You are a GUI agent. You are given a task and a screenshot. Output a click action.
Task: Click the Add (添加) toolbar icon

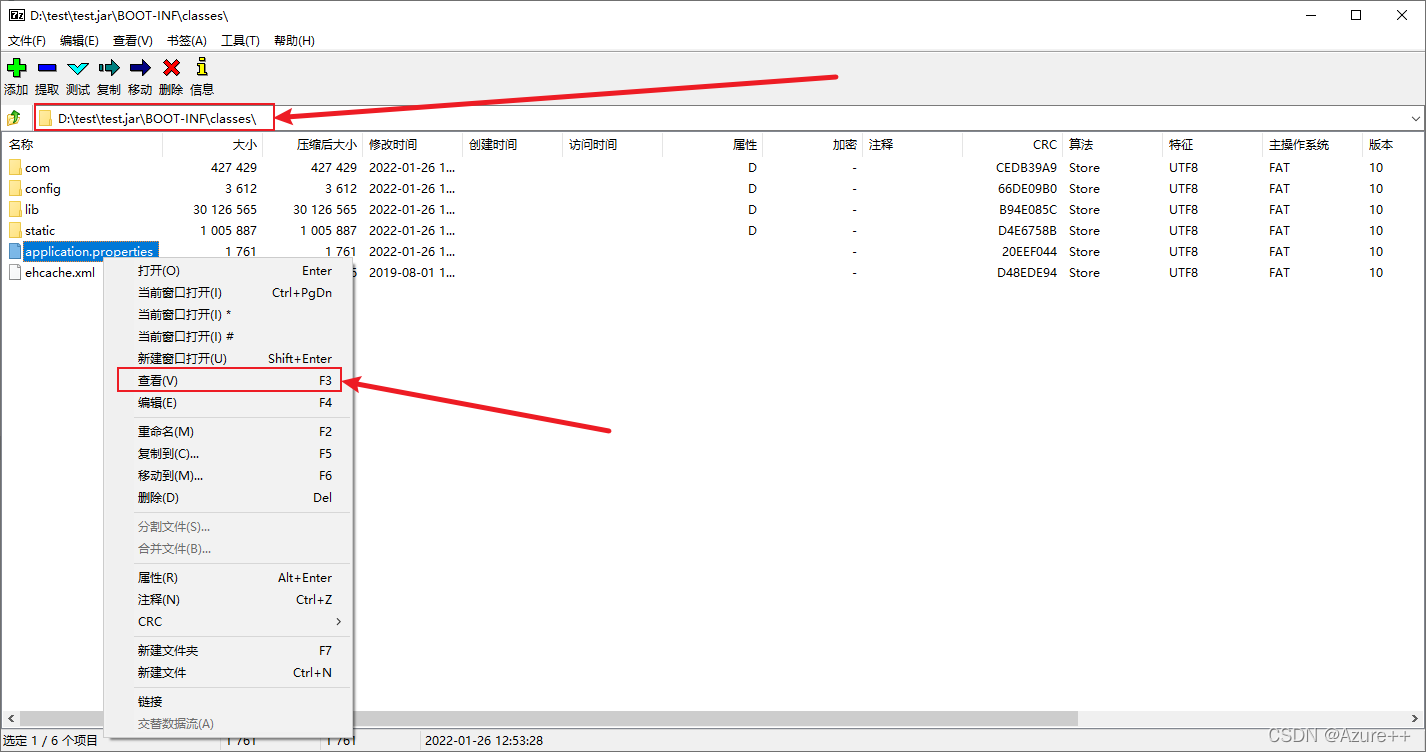click(x=16, y=68)
